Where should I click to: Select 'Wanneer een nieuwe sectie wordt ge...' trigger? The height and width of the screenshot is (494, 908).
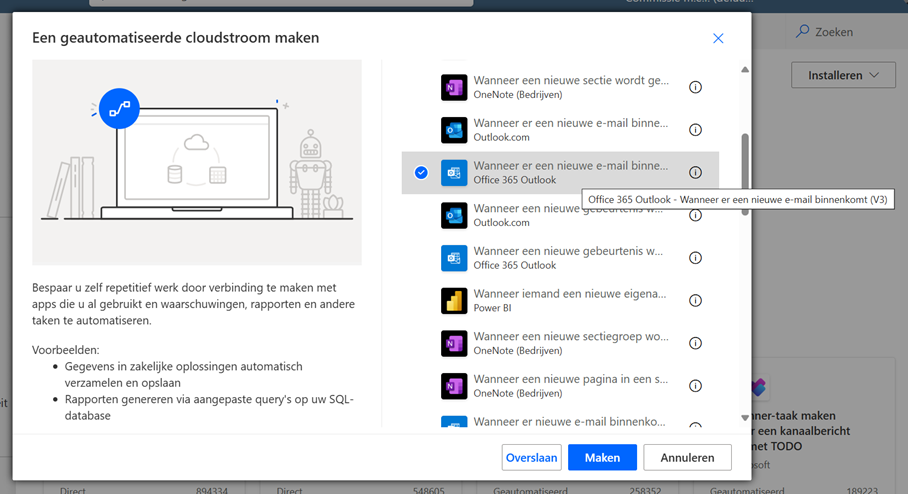pyautogui.click(x=561, y=87)
